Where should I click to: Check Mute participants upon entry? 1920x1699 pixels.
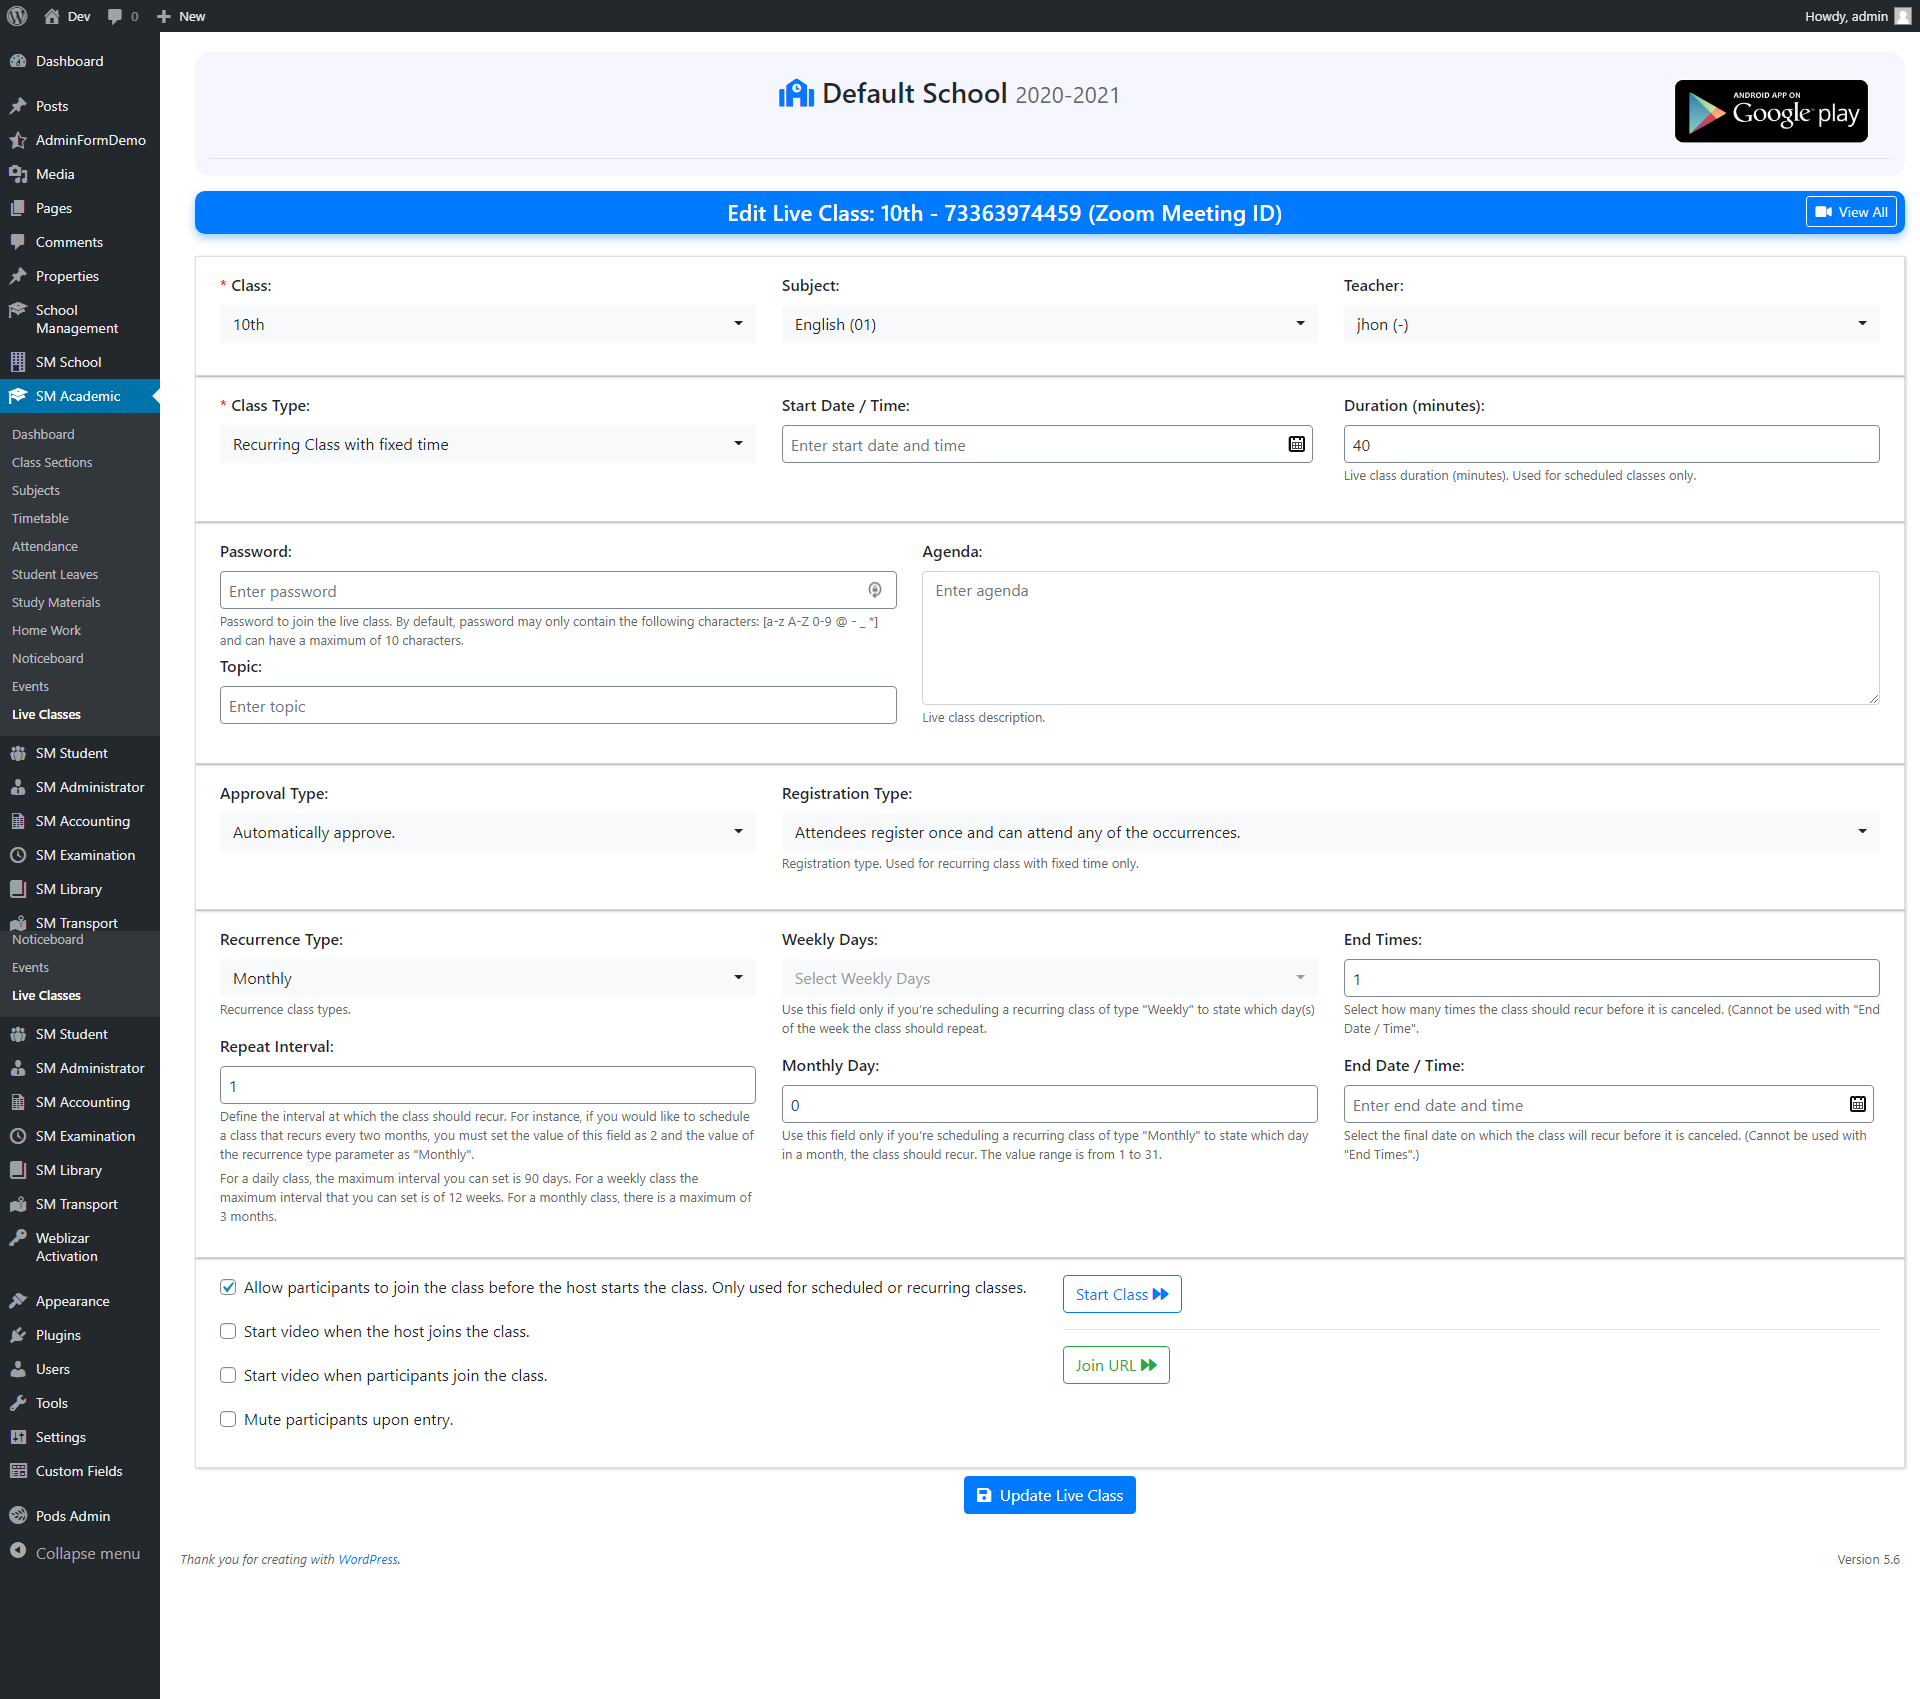(x=228, y=1419)
